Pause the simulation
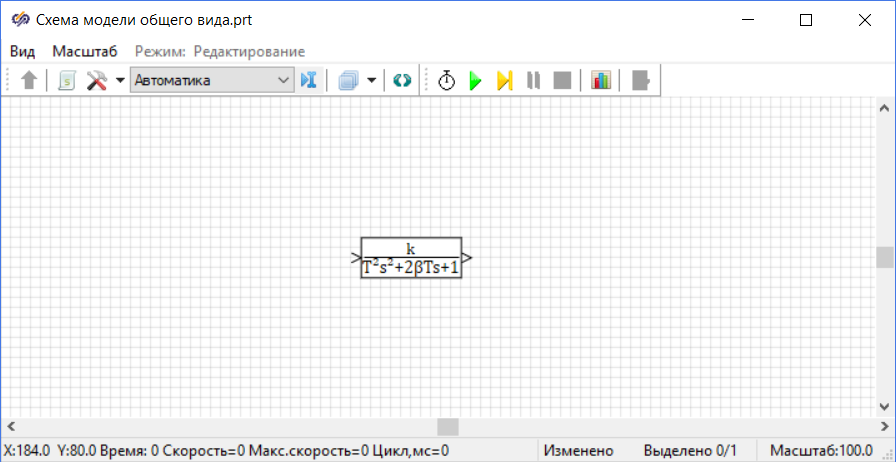 [534, 81]
